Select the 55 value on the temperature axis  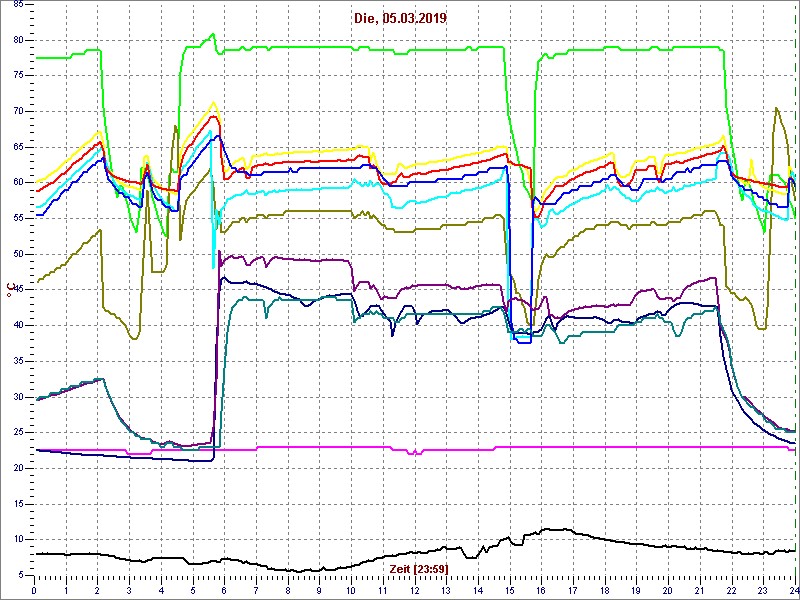tap(17, 218)
